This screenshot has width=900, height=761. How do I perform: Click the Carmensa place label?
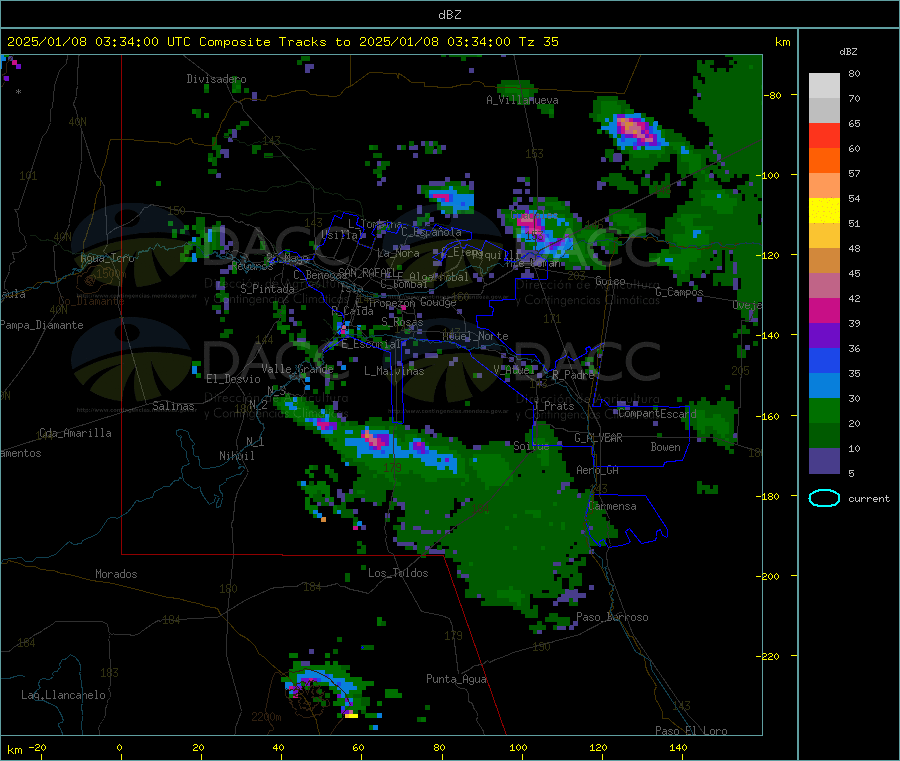[x=612, y=506]
